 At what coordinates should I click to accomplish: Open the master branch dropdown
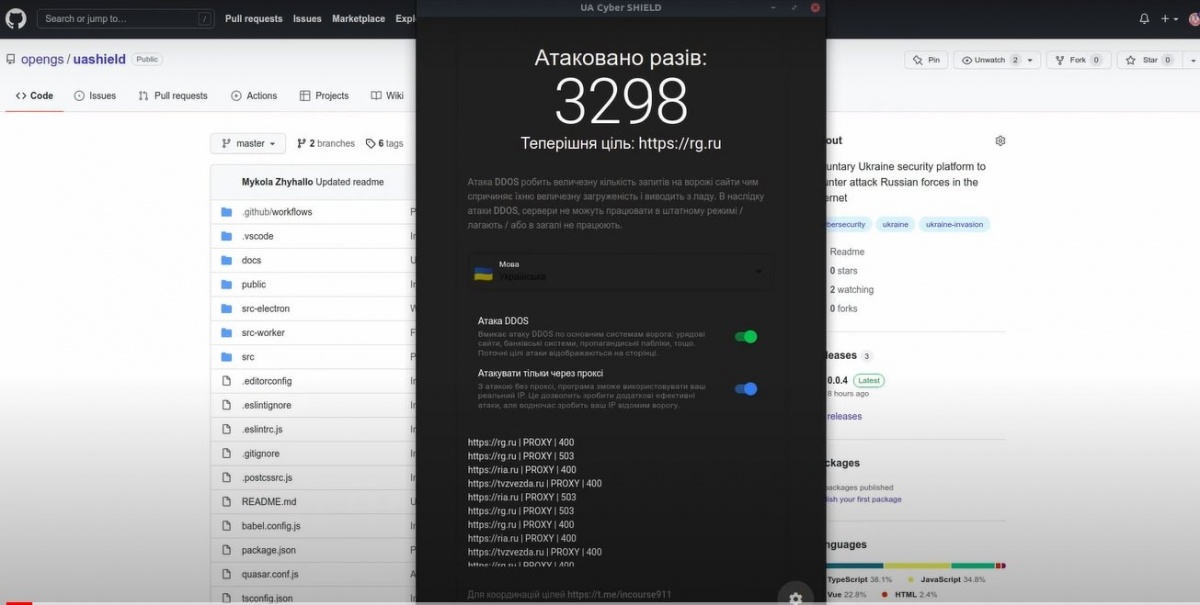[x=248, y=144]
